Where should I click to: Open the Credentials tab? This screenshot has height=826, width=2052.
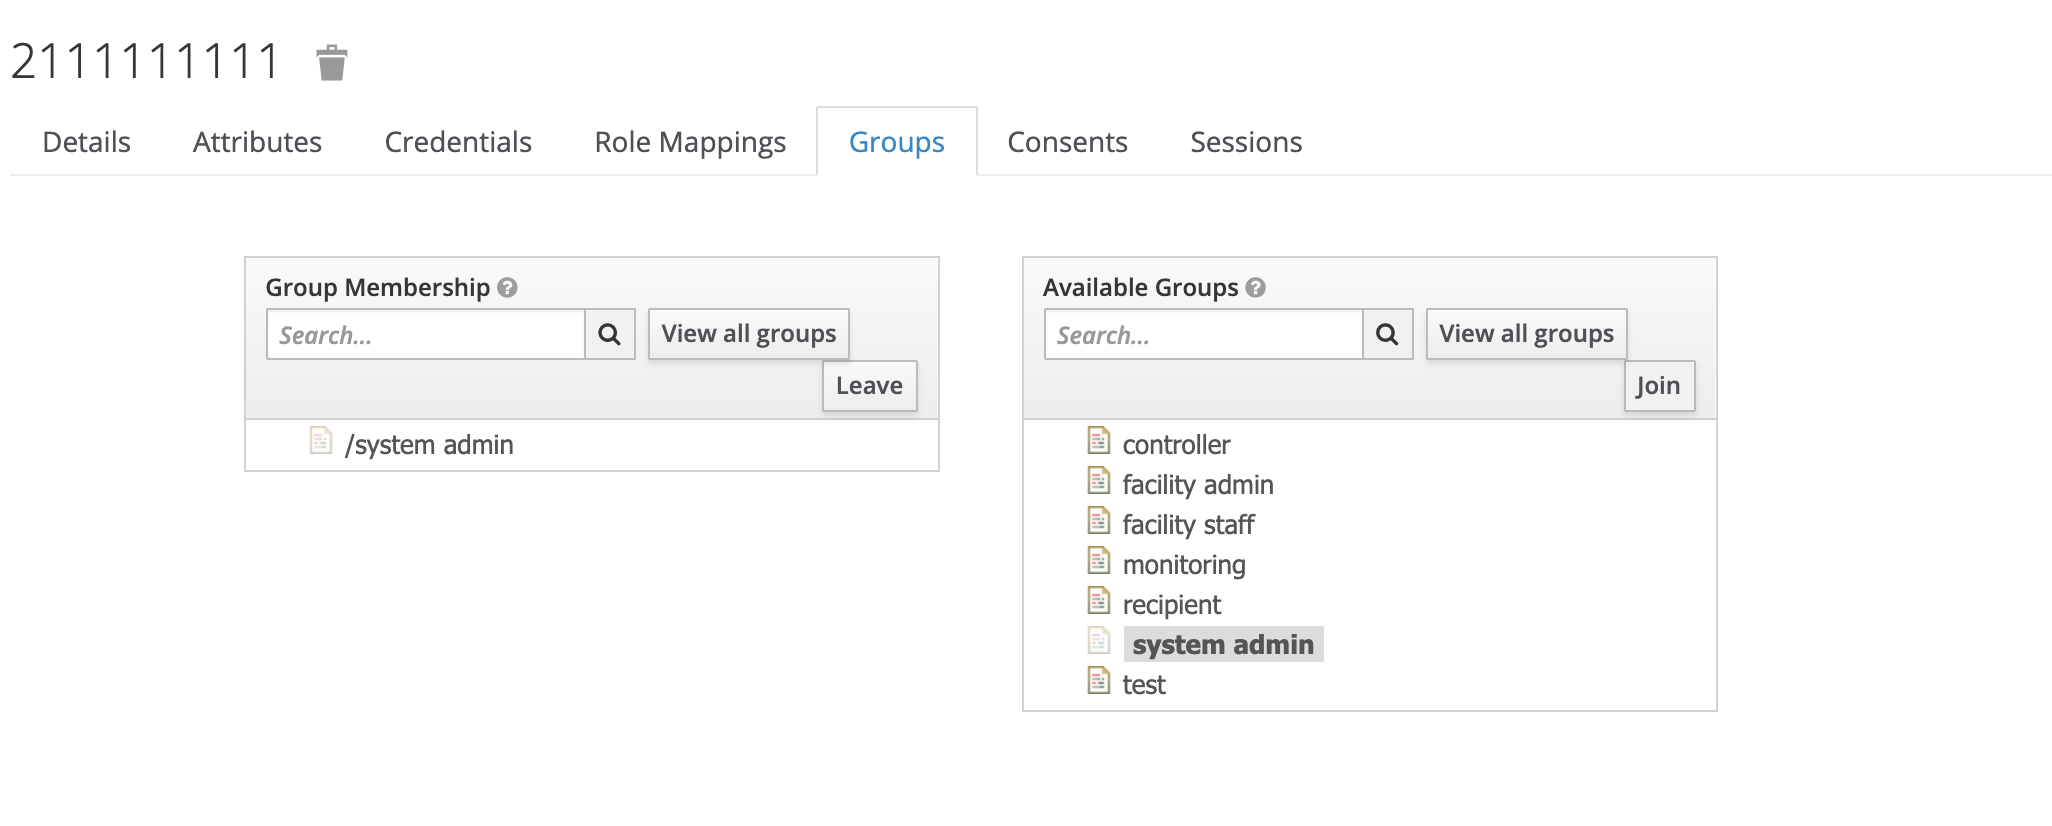pyautogui.click(x=458, y=142)
